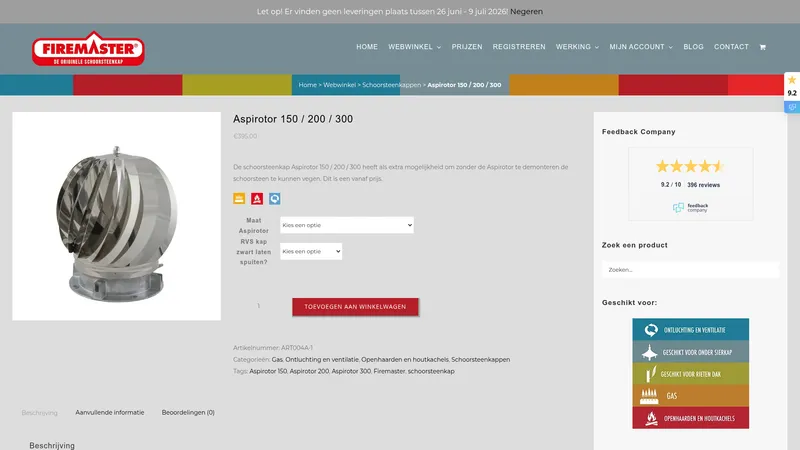Switch to Aanvullende informatie tab
Viewport: 800px width, 450px height.
pyautogui.click(x=110, y=412)
